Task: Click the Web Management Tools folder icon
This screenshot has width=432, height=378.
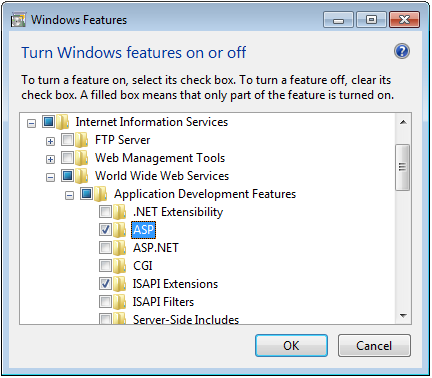Action: click(82, 158)
